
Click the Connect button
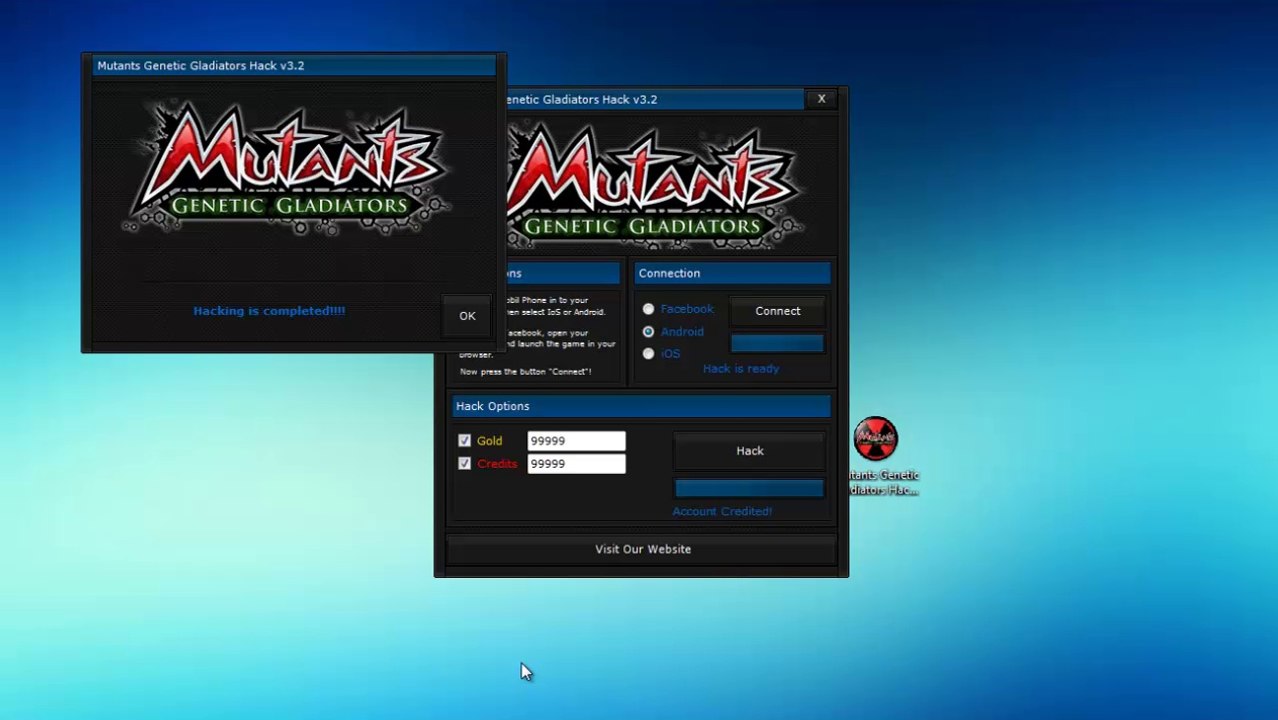[778, 311]
